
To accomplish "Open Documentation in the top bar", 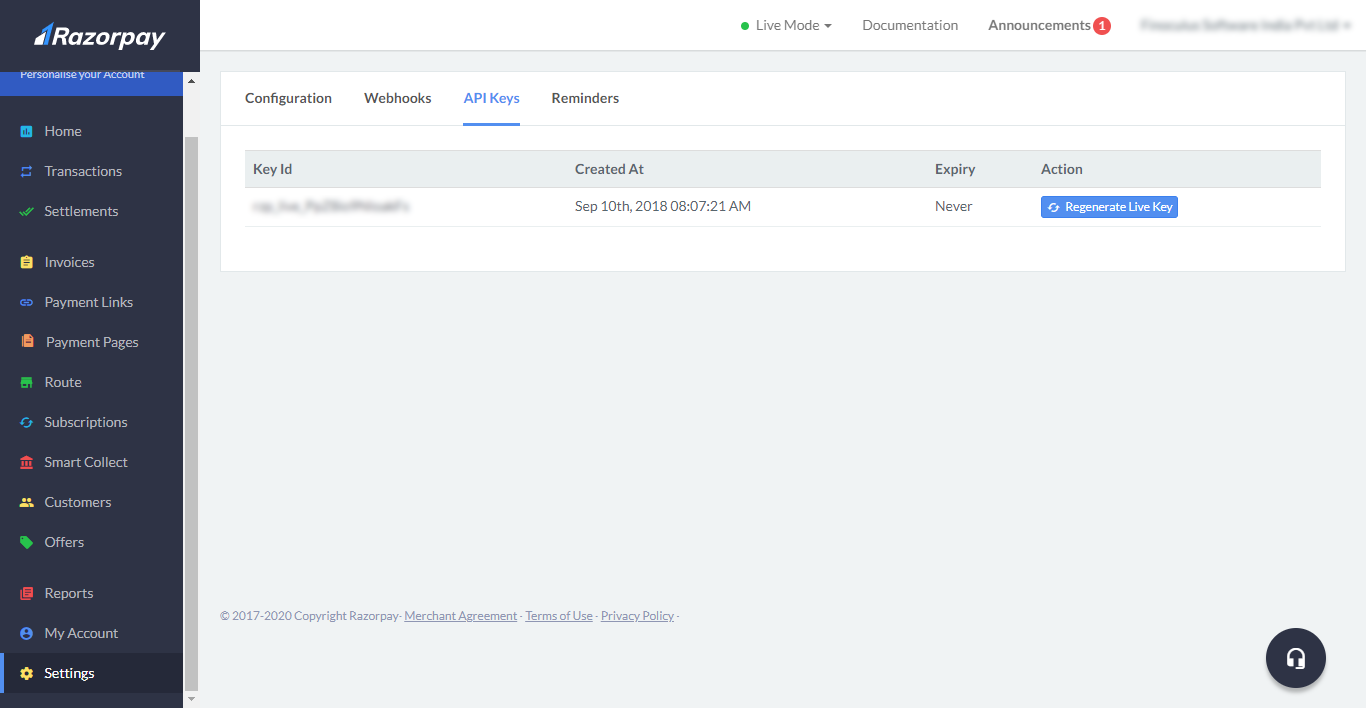I will point(910,25).
